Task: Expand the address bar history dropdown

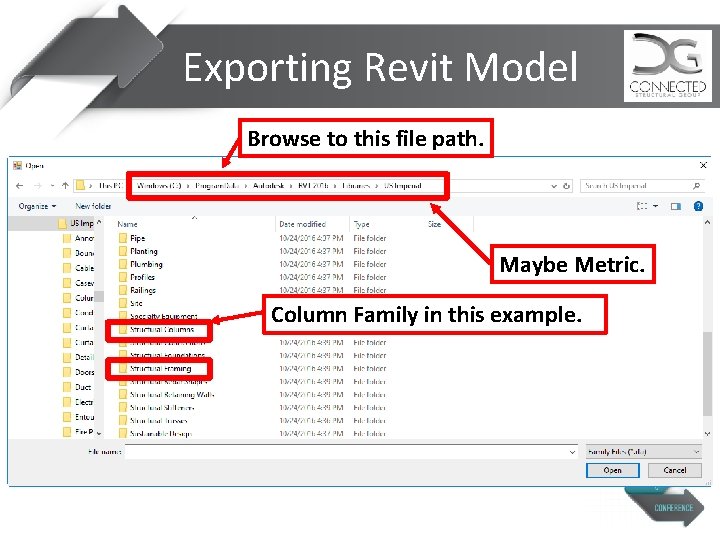Action: coord(554,186)
